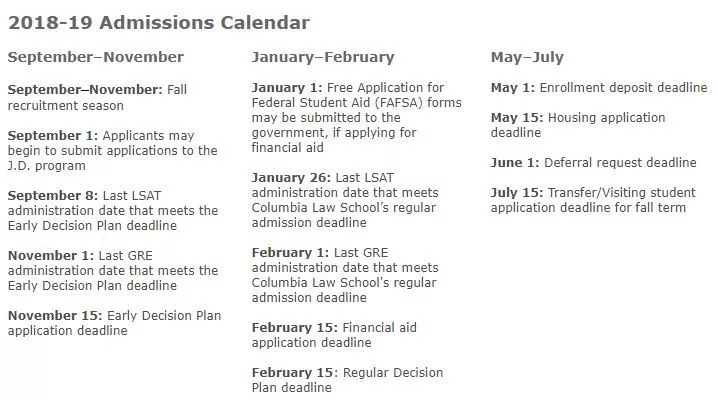Viewport: 718px width, 400px height.
Task: Click the January 1 FAFSA date label
Action: (288, 88)
